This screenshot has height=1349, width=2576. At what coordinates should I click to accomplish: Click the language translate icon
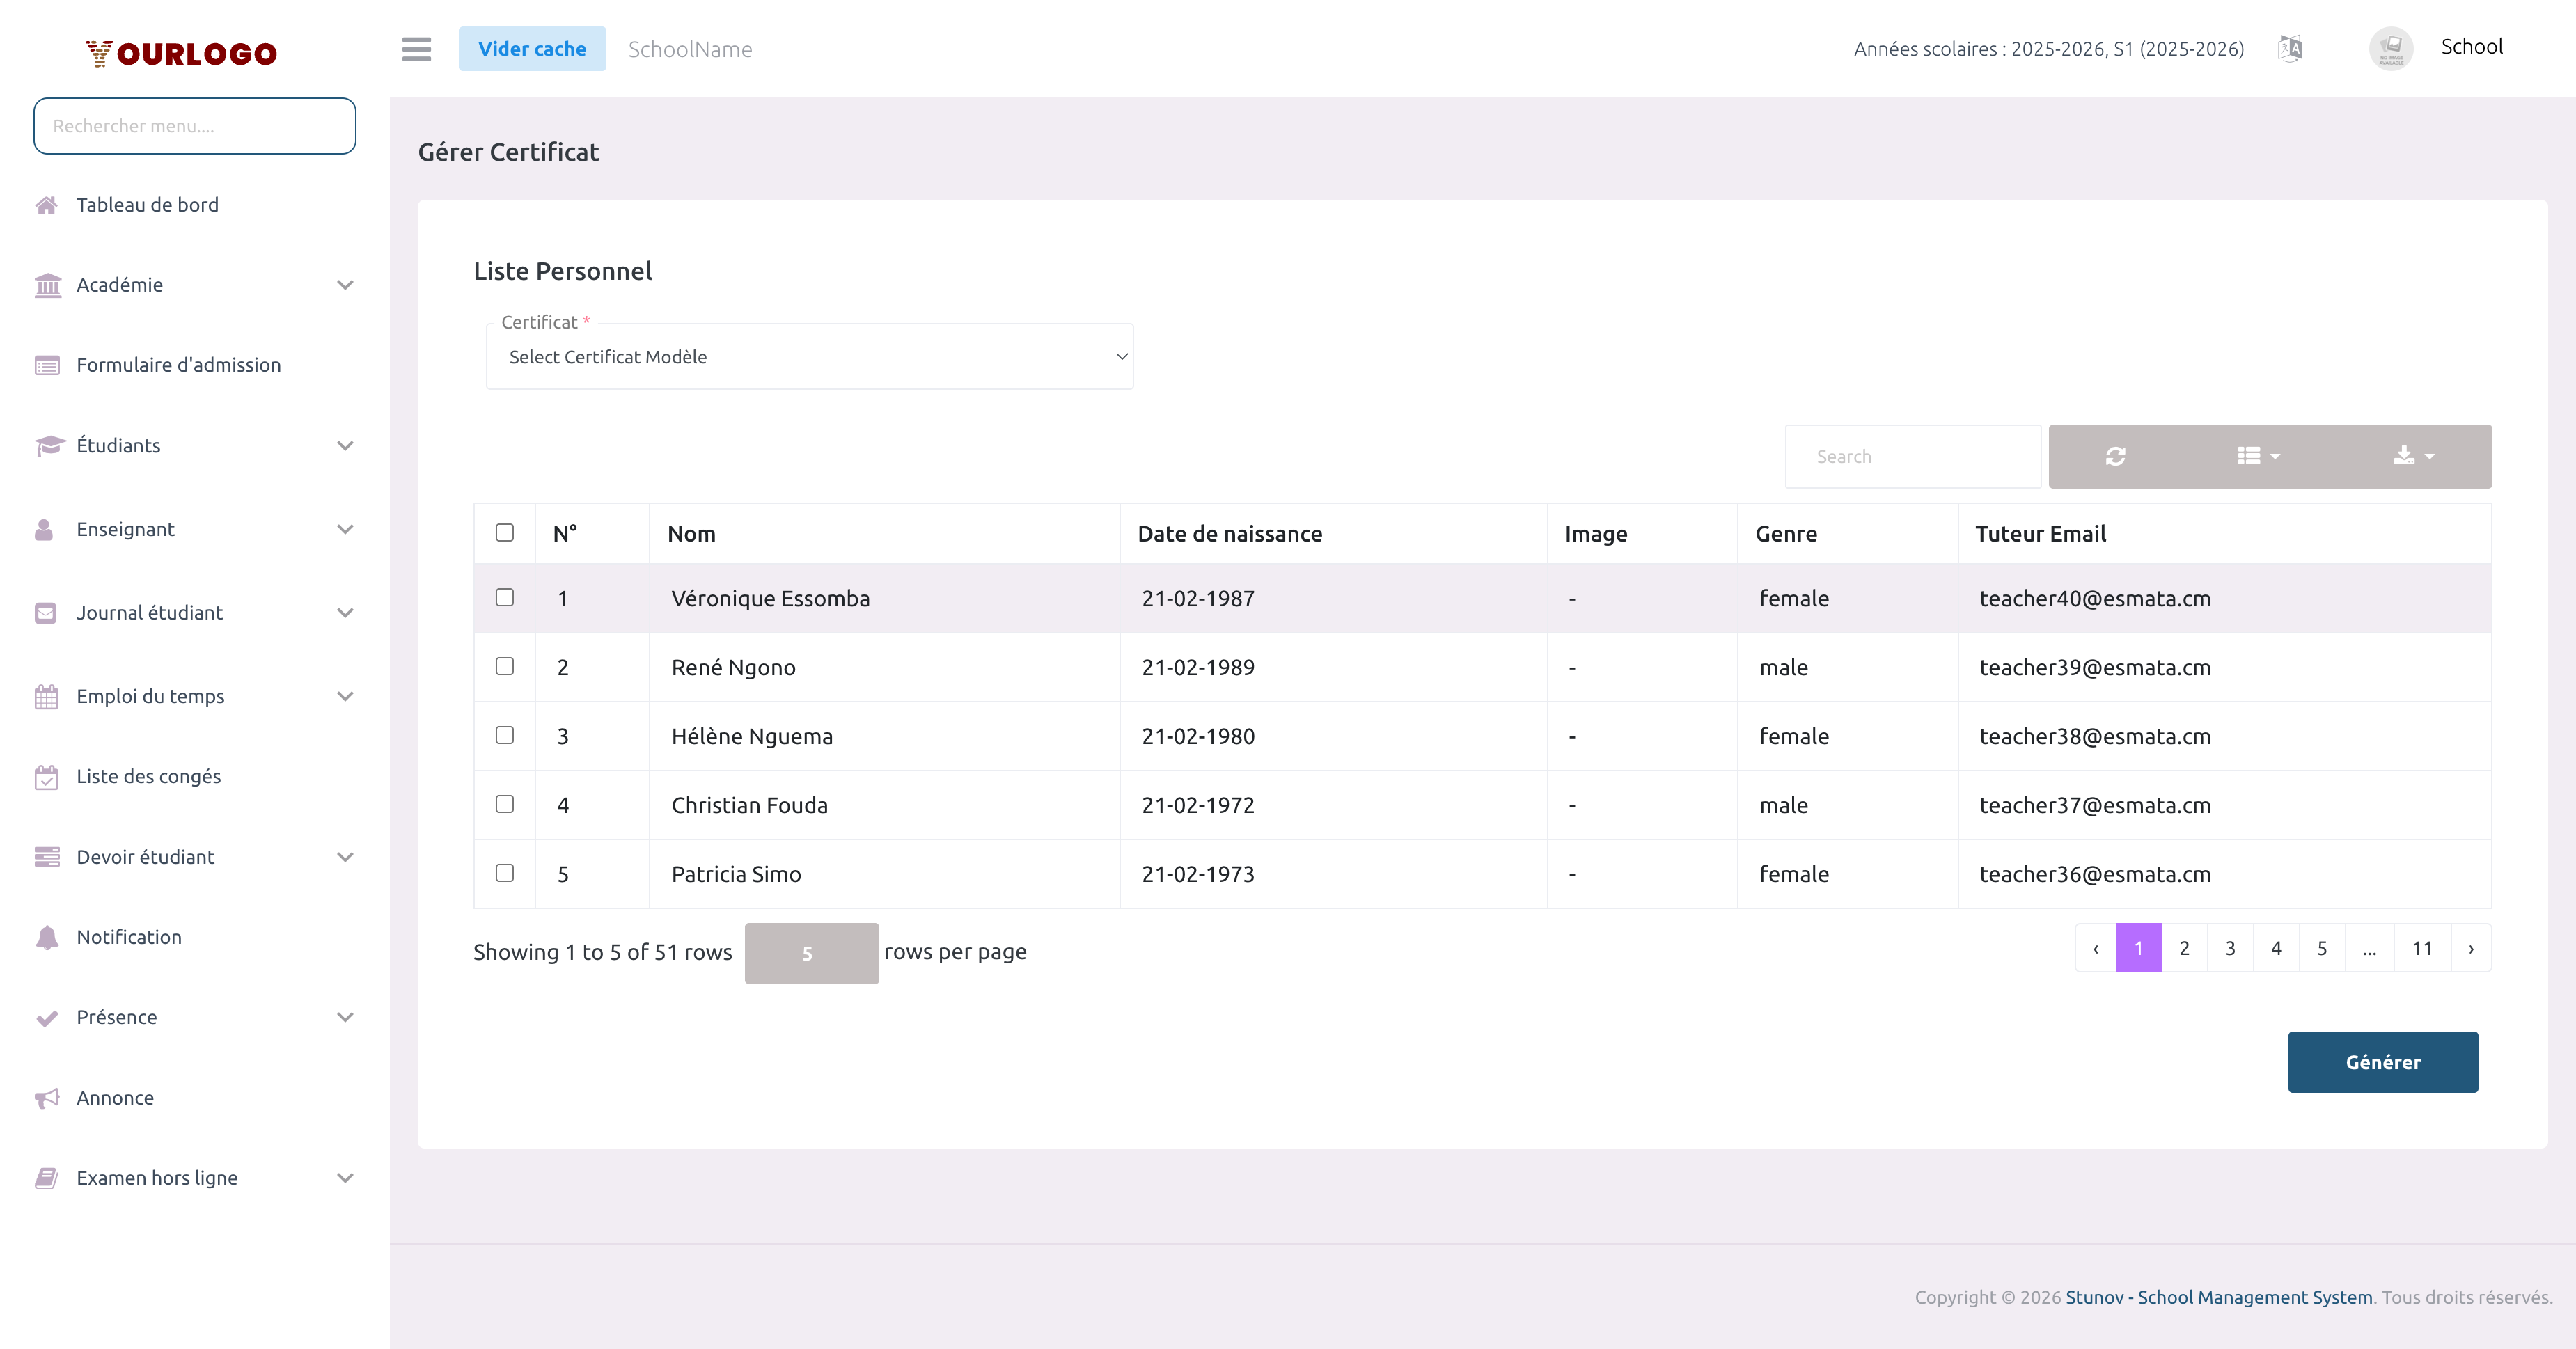(2290, 48)
